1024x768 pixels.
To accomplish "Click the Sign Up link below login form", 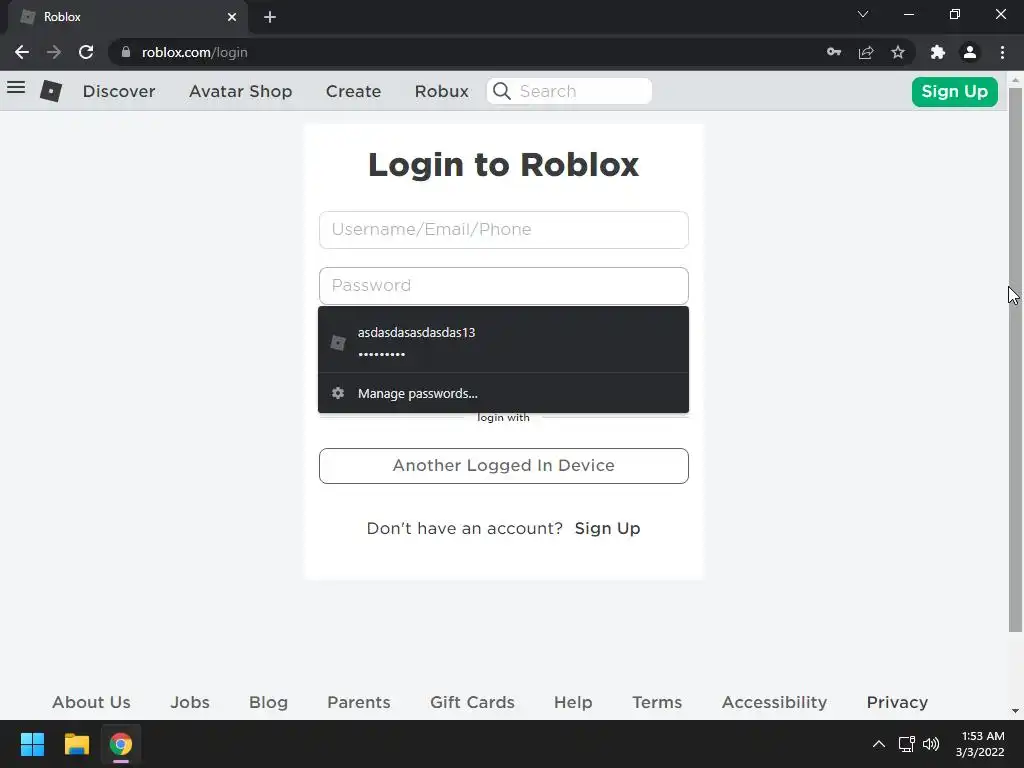I will 607,528.
